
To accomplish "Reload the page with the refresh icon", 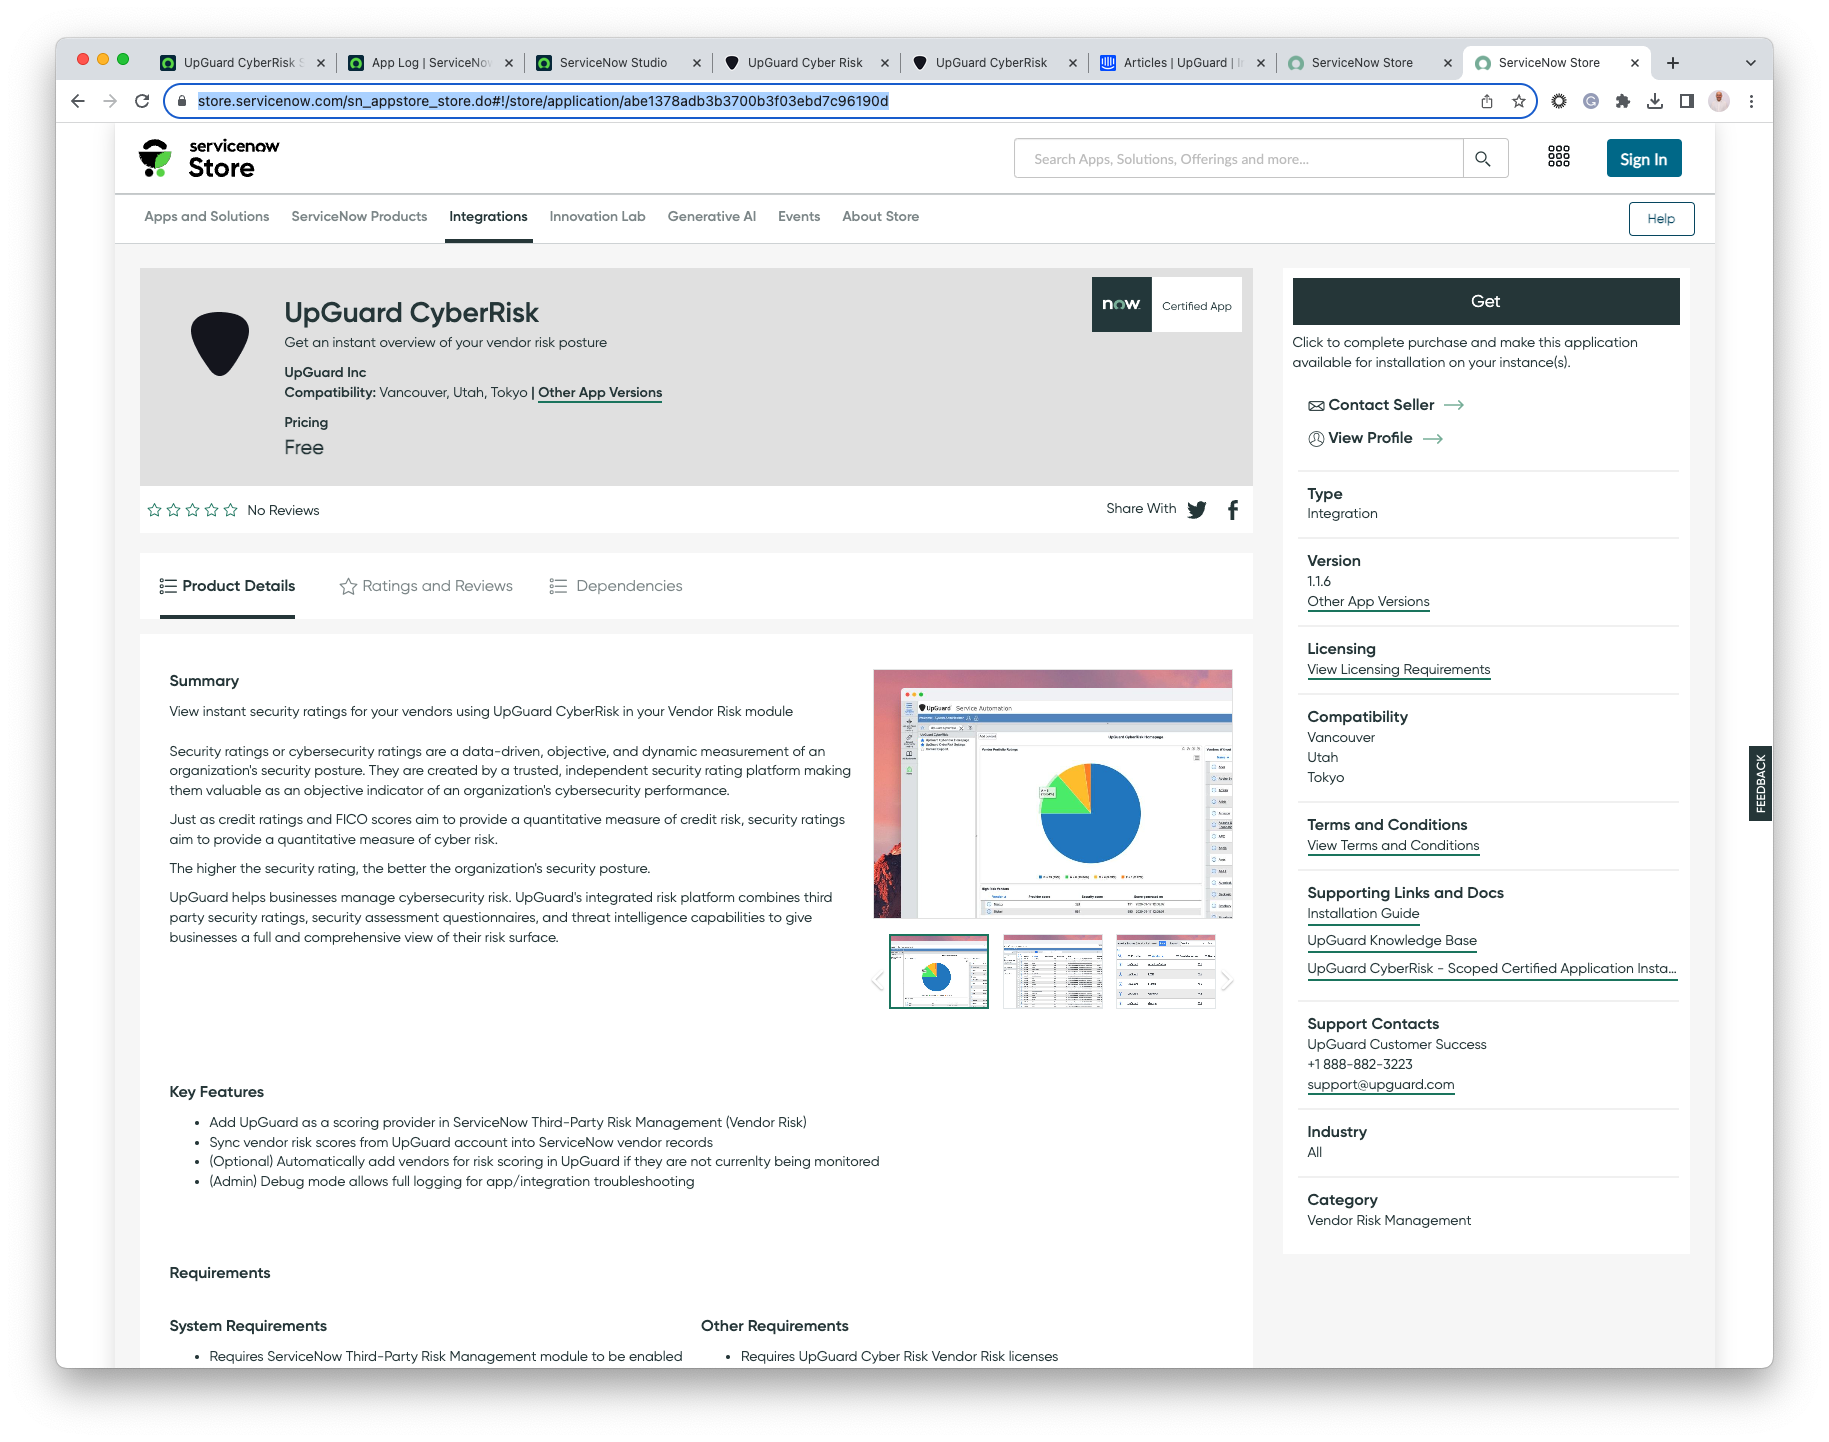I will 142,101.
